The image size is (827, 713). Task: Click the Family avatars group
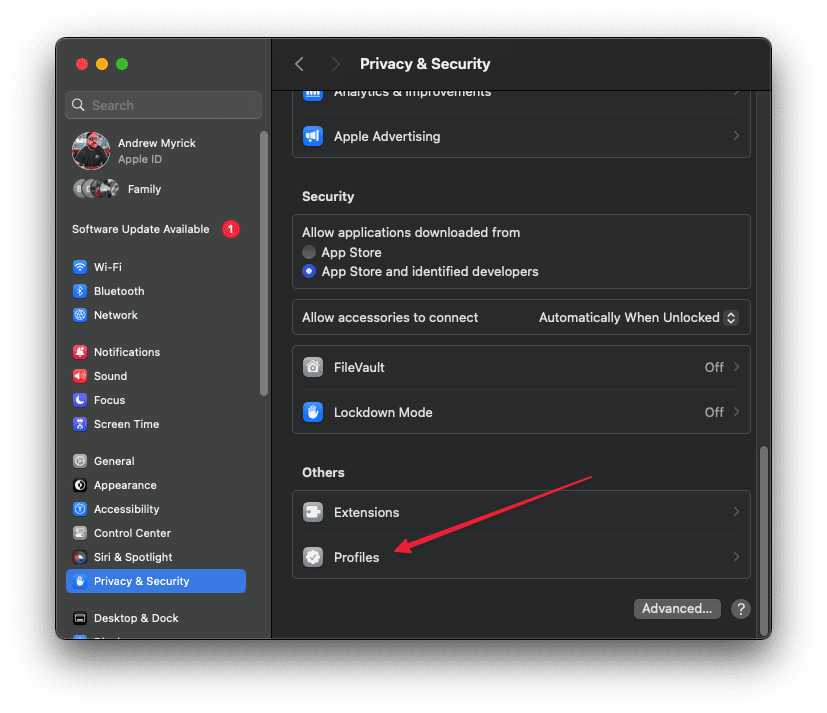point(95,188)
